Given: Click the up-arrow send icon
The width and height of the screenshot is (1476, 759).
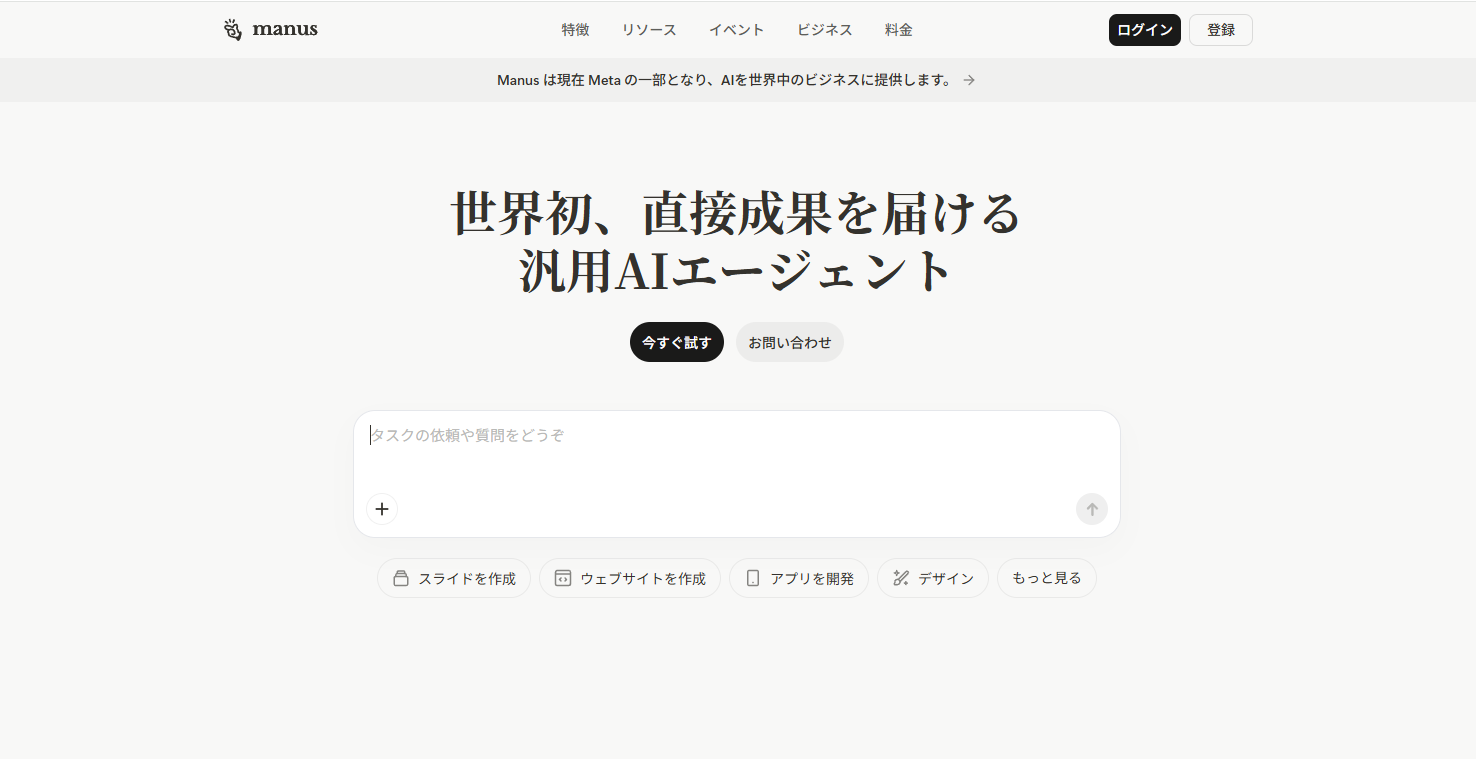Looking at the screenshot, I should [x=1091, y=509].
